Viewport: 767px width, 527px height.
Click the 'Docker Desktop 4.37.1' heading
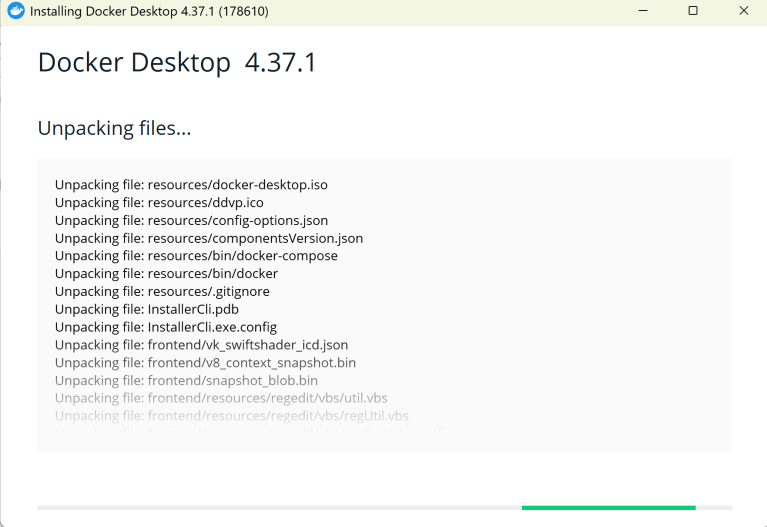click(177, 63)
